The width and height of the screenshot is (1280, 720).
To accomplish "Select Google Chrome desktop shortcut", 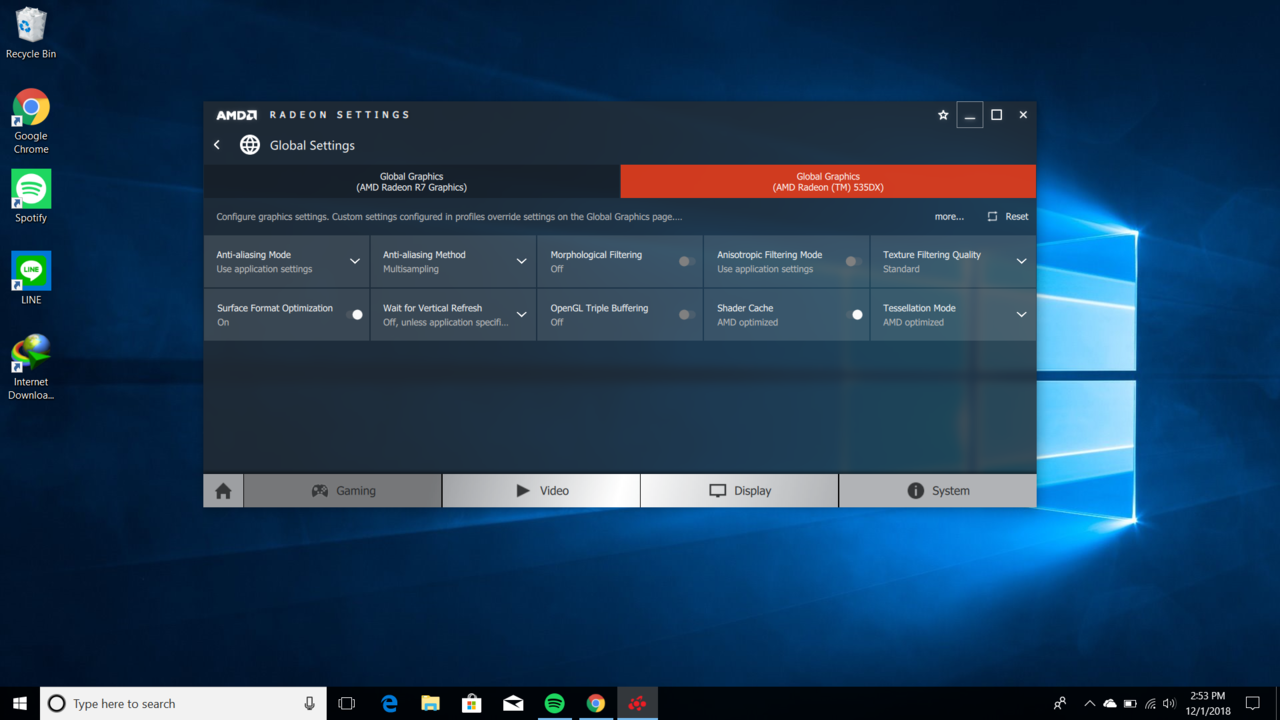I will (x=31, y=122).
